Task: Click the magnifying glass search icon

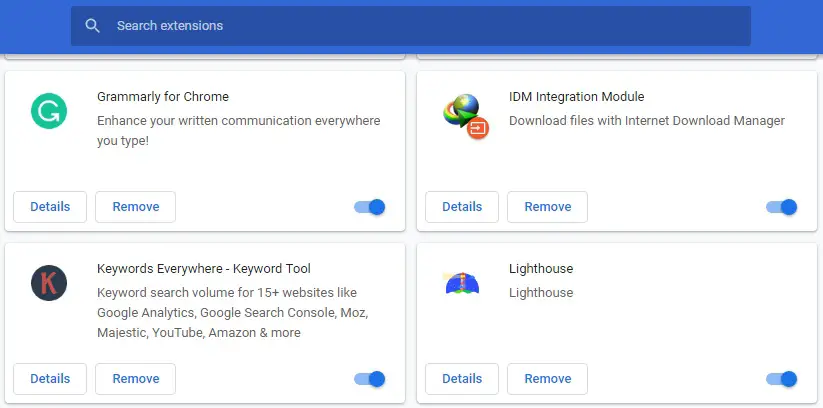Action: [92, 26]
